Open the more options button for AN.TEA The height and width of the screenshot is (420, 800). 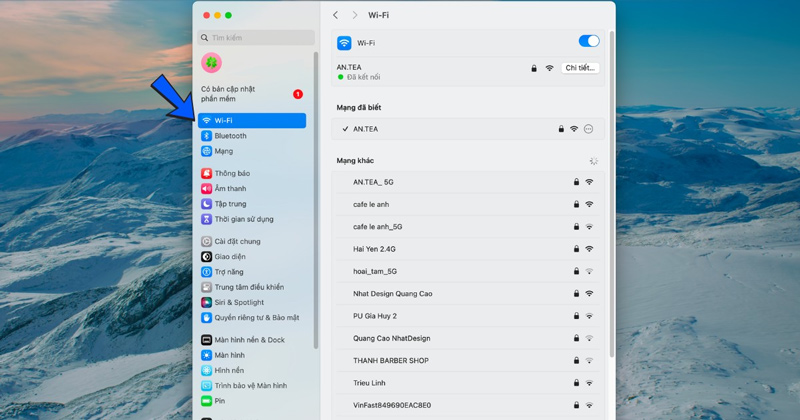point(588,129)
